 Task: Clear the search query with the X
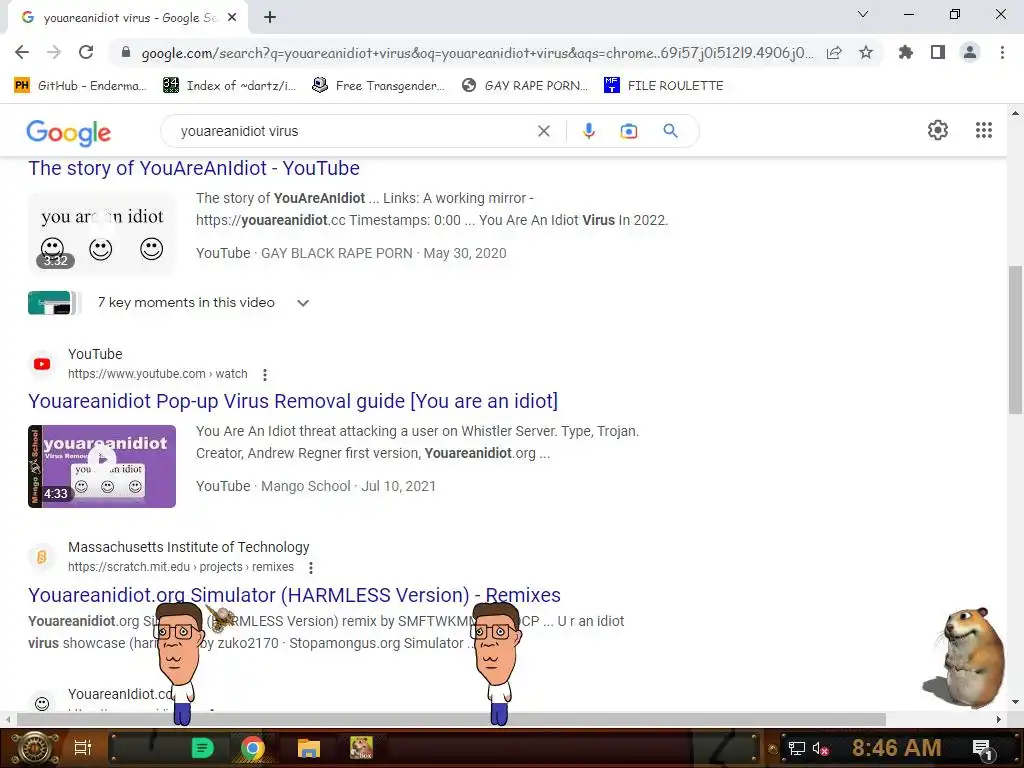543,131
